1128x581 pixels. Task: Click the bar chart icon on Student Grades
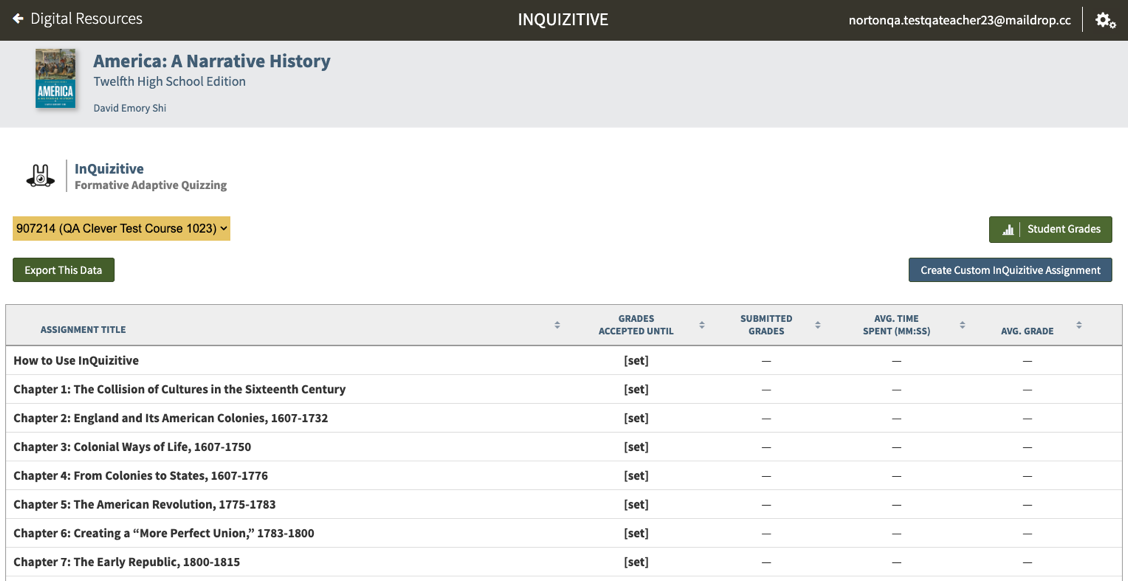1008,229
